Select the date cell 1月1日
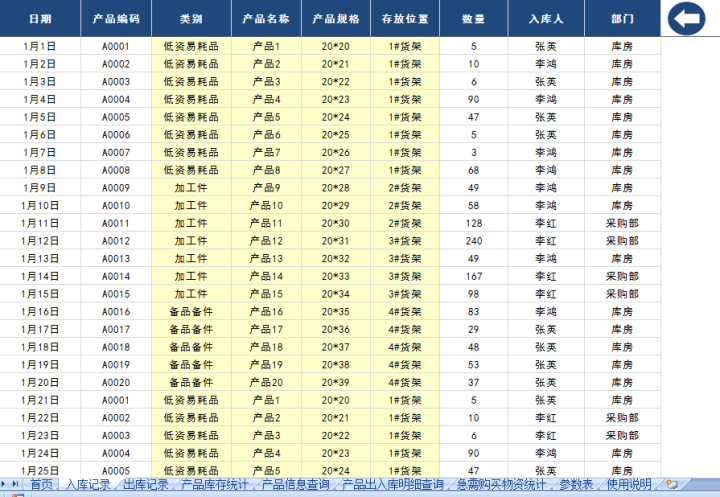Viewport: 720px width, 497px height. (40, 46)
